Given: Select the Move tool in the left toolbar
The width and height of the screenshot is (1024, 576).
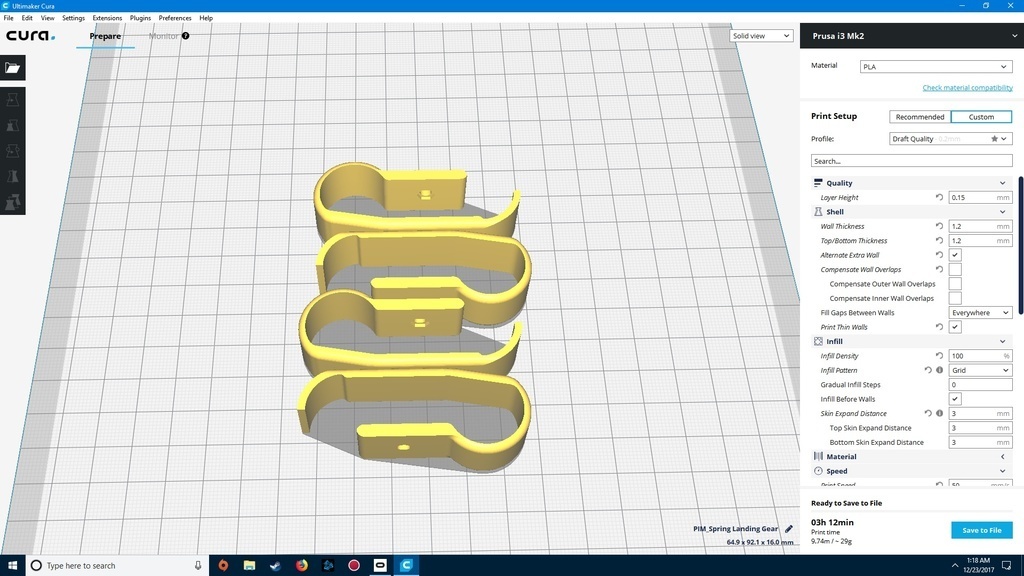Looking at the screenshot, I should pos(13,100).
